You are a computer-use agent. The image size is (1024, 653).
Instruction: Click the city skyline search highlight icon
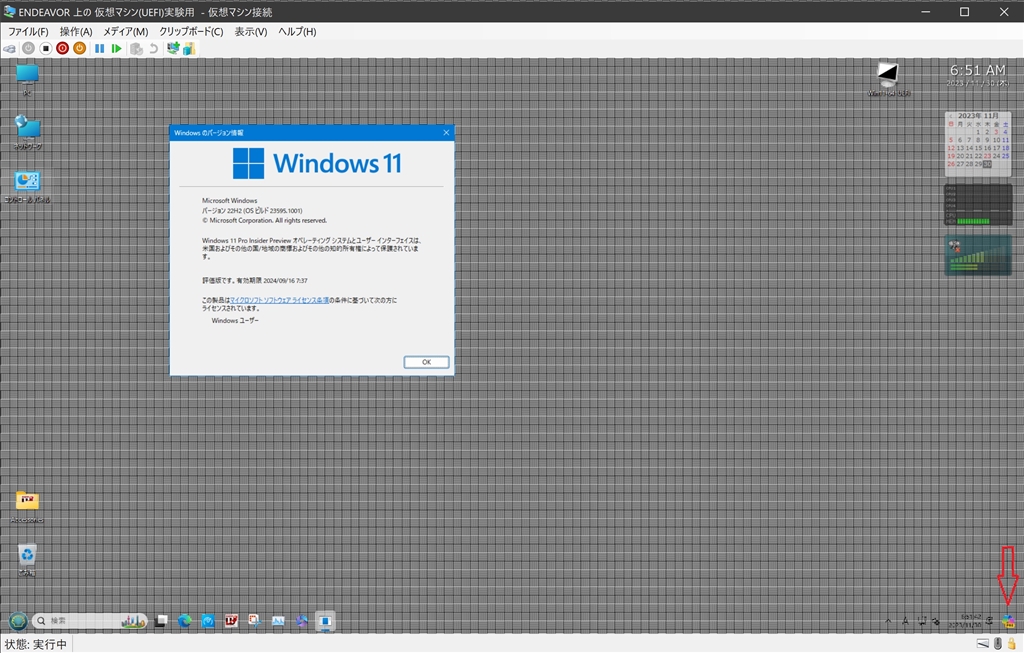pos(133,621)
